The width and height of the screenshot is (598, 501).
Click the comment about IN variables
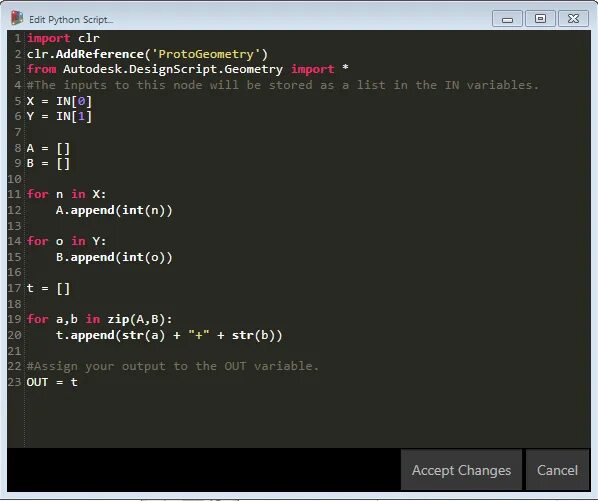tap(283, 85)
